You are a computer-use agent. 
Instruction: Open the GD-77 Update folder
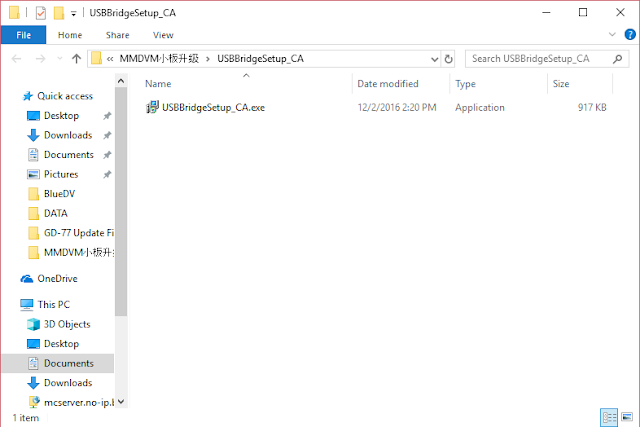[x=79, y=233]
